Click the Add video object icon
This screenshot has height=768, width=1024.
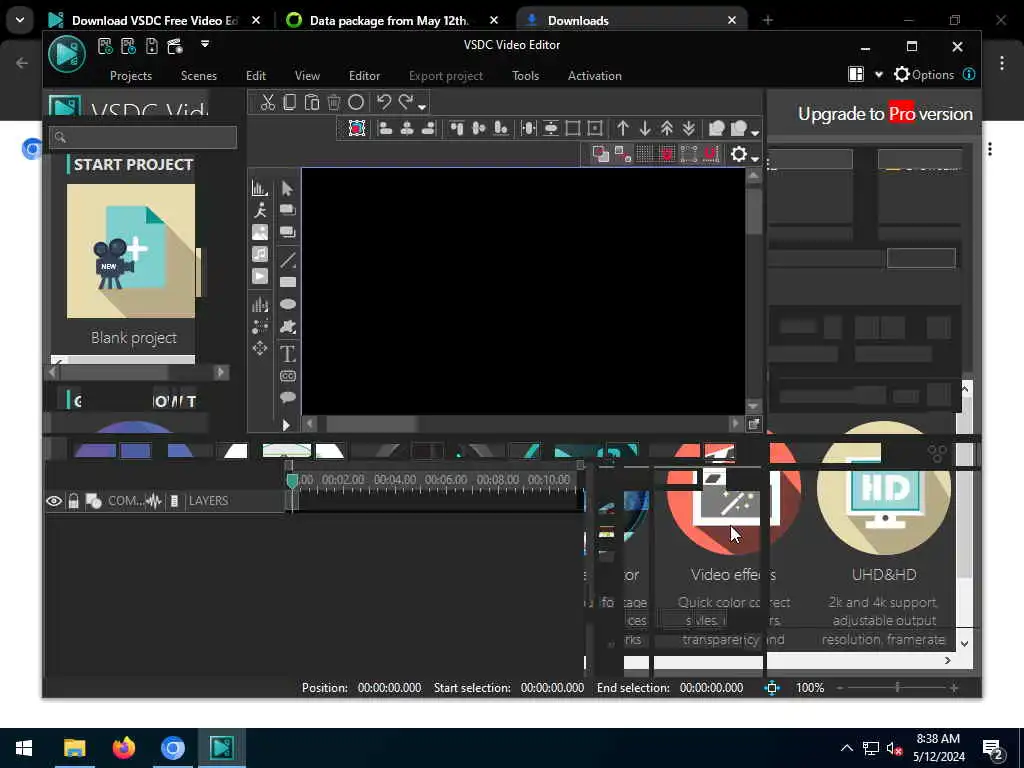(x=260, y=276)
